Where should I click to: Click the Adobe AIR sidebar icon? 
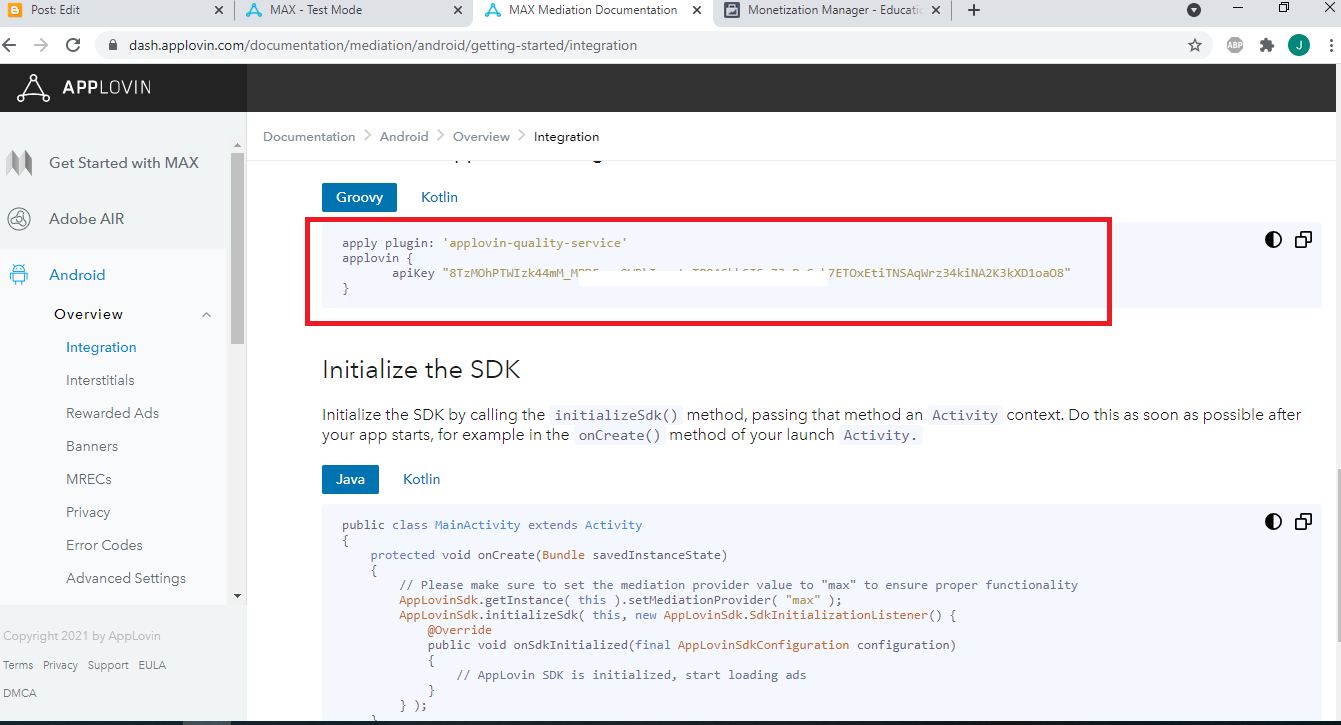coord(19,219)
